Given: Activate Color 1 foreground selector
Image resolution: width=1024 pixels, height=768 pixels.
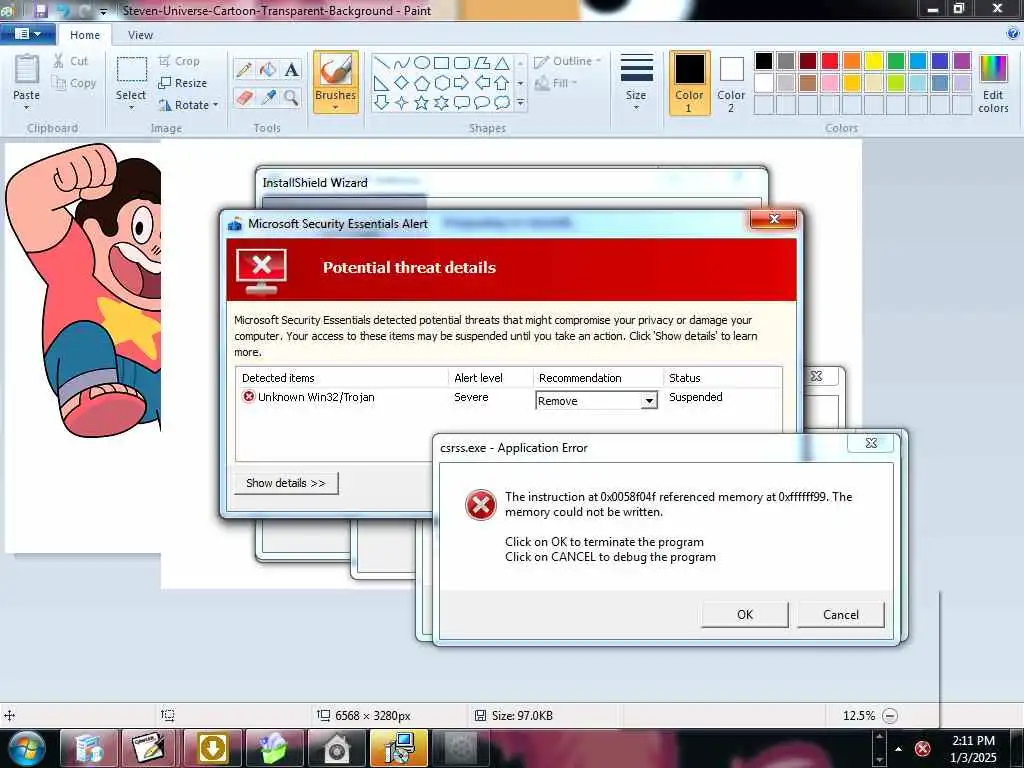Looking at the screenshot, I should tap(689, 83).
